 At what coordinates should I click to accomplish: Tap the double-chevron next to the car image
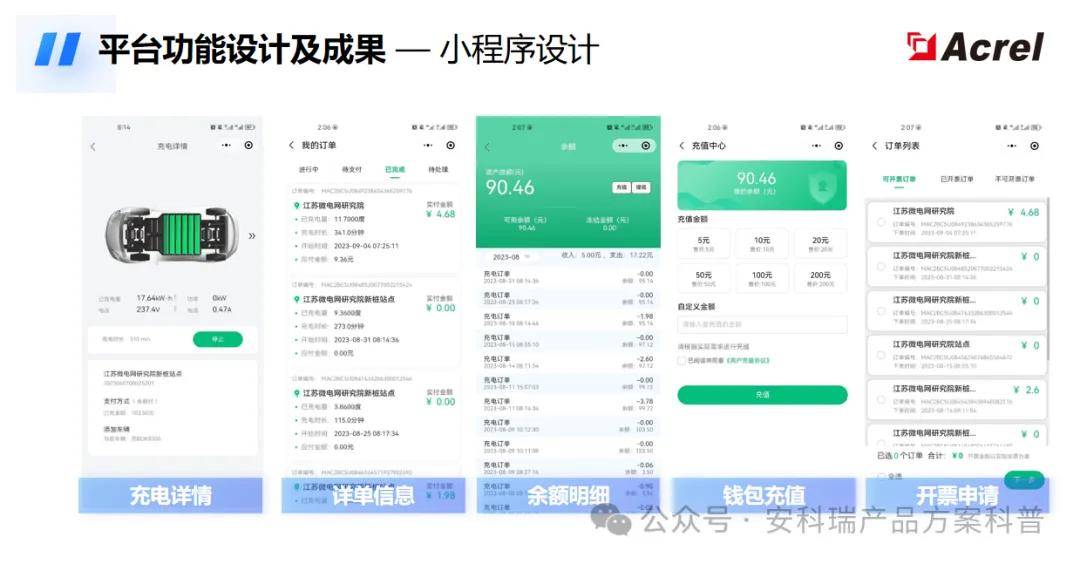click(x=252, y=236)
